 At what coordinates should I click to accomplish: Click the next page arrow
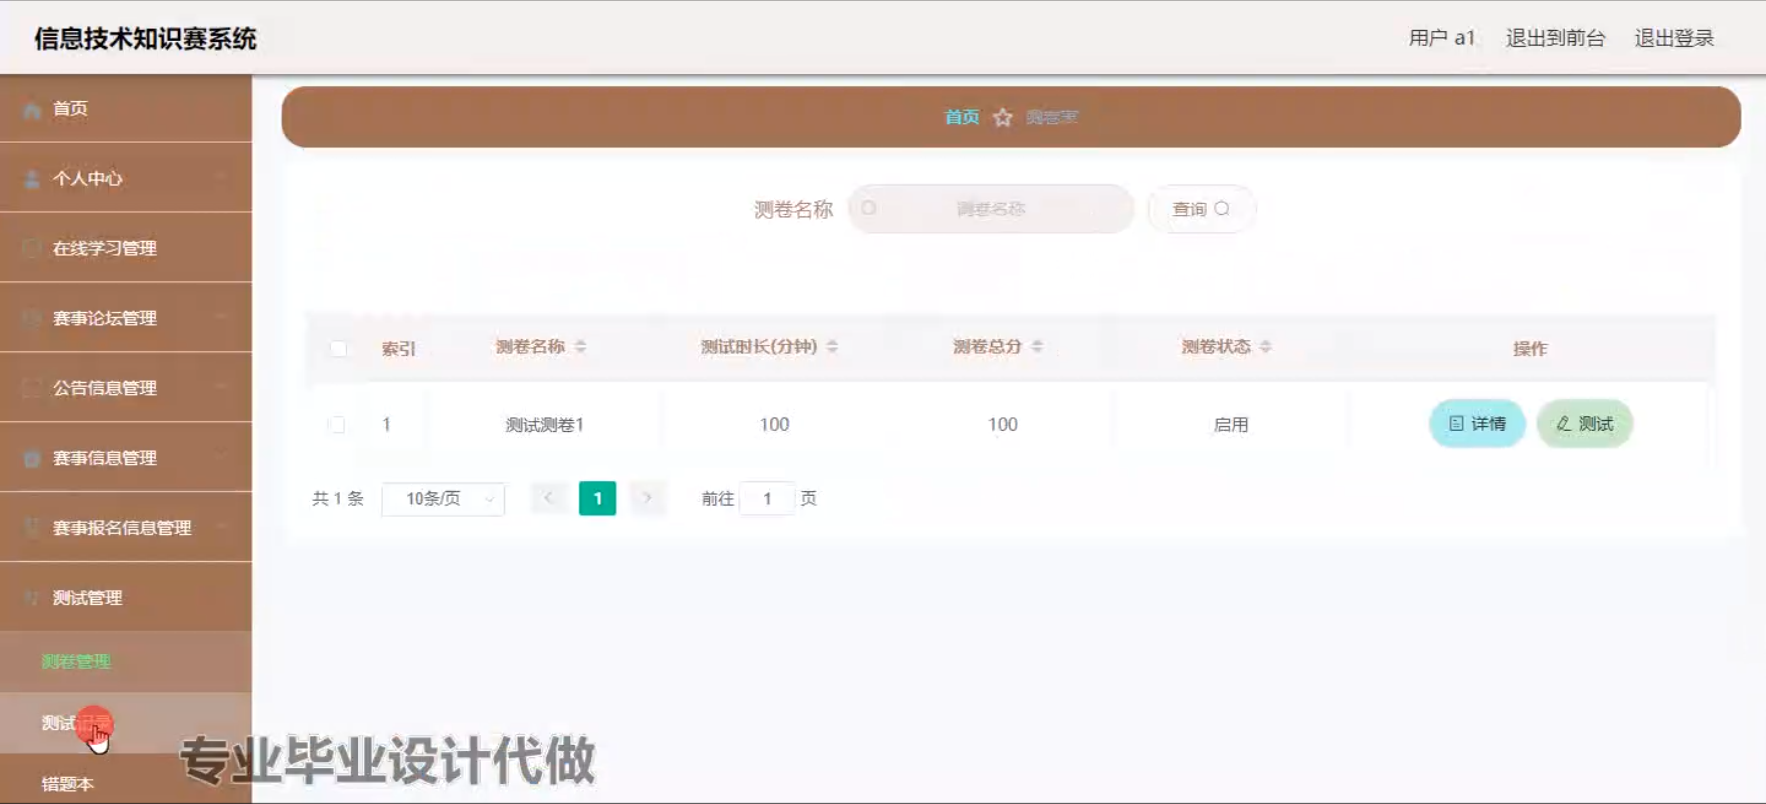(x=647, y=498)
